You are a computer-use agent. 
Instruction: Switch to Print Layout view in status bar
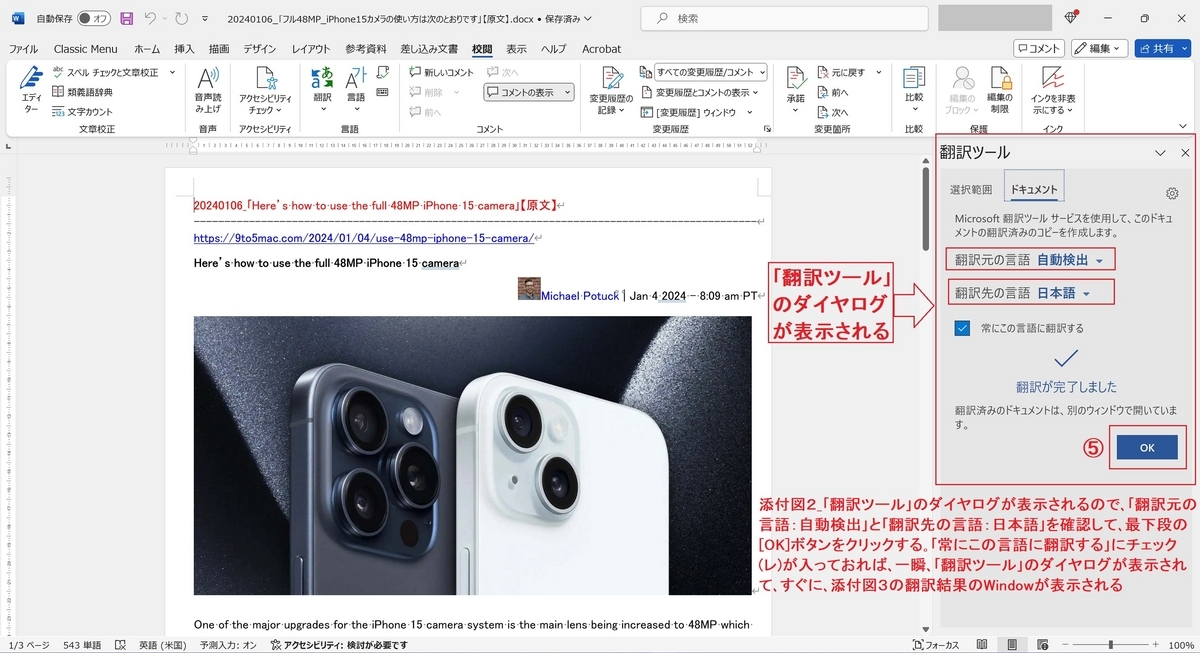coord(1013,645)
